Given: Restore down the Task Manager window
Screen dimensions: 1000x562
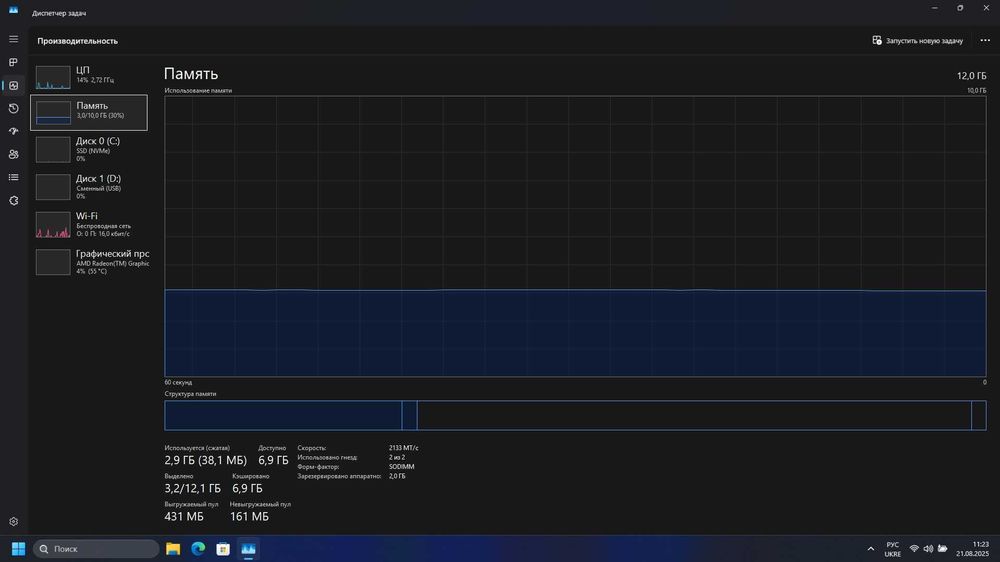Looking at the screenshot, I should [x=960, y=8].
